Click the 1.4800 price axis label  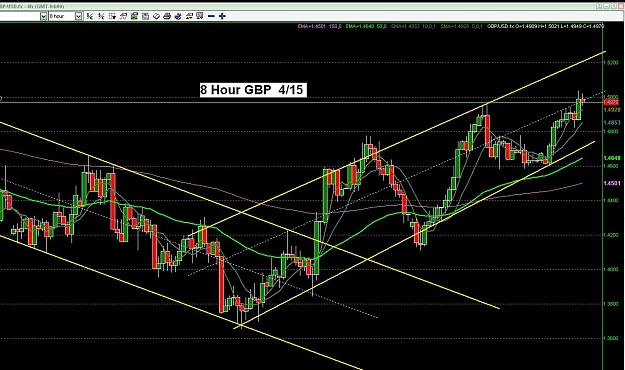tap(611, 132)
